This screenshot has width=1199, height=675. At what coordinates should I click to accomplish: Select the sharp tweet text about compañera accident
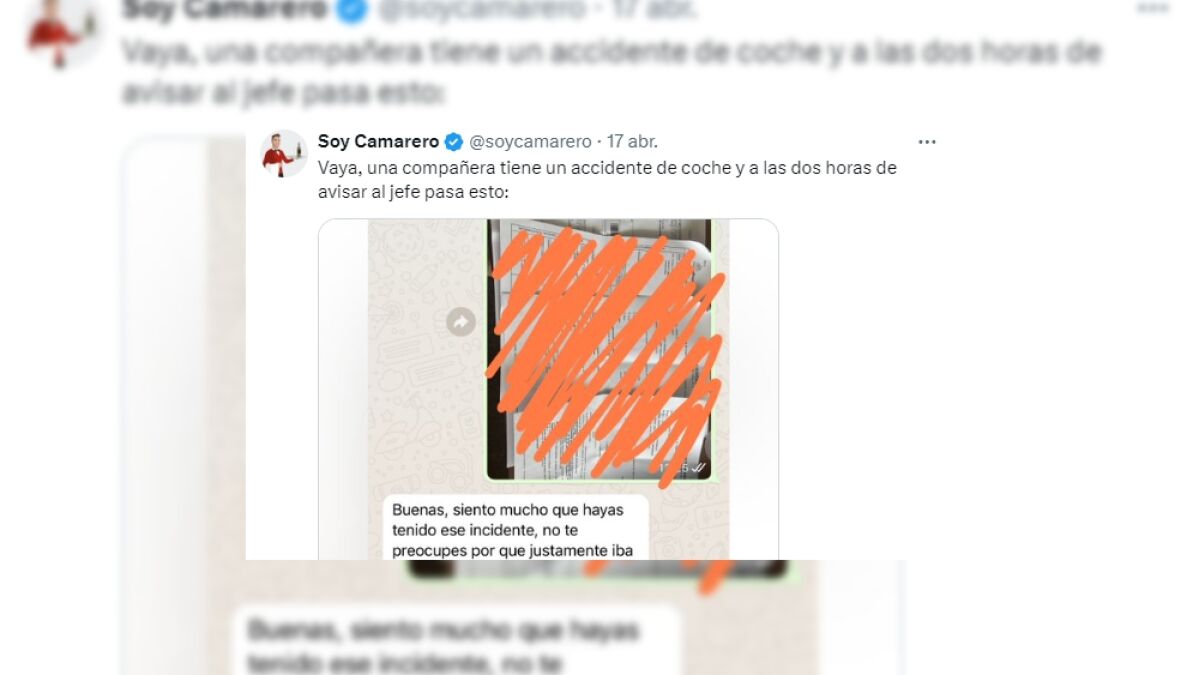click(x=607, y=180)
